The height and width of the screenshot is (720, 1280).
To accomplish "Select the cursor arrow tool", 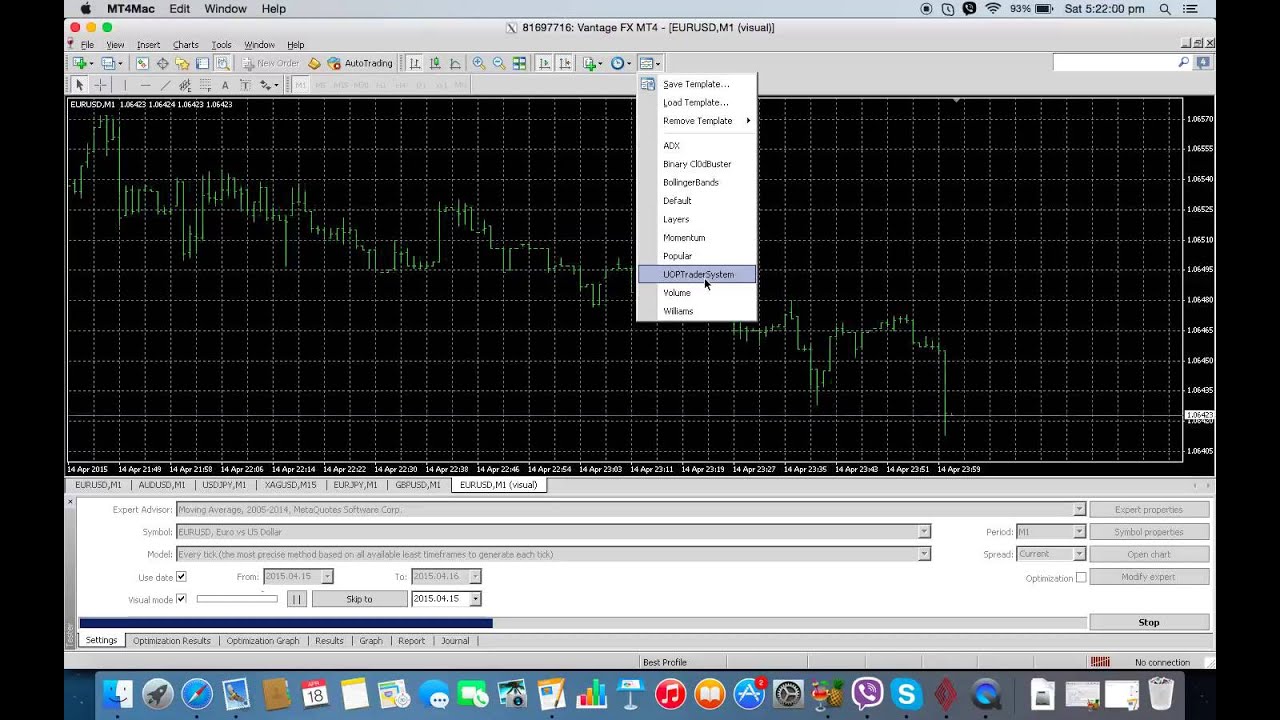I will [79, 85].
